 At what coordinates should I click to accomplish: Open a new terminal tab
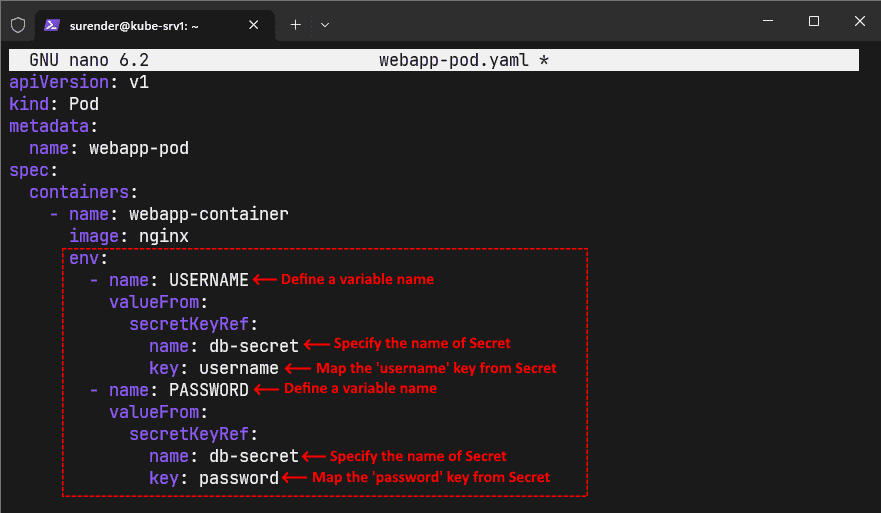tap(296, 25)
